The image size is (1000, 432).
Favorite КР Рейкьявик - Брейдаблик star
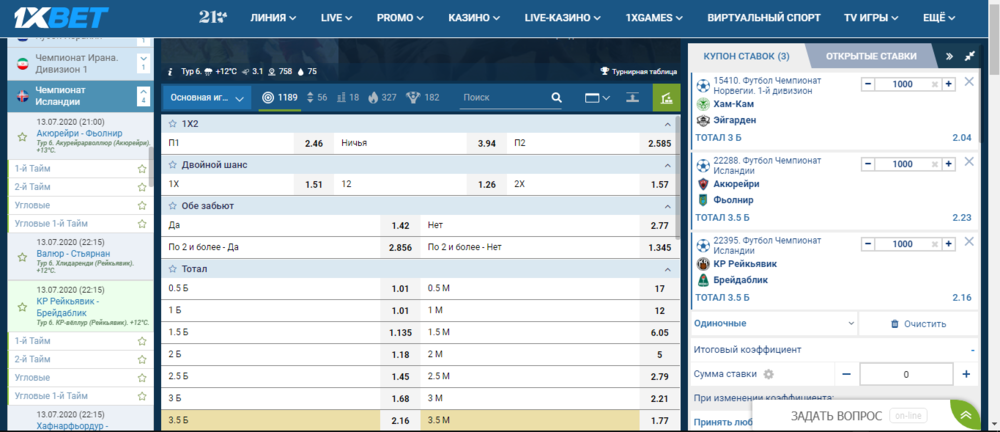(x=22, y=308)
